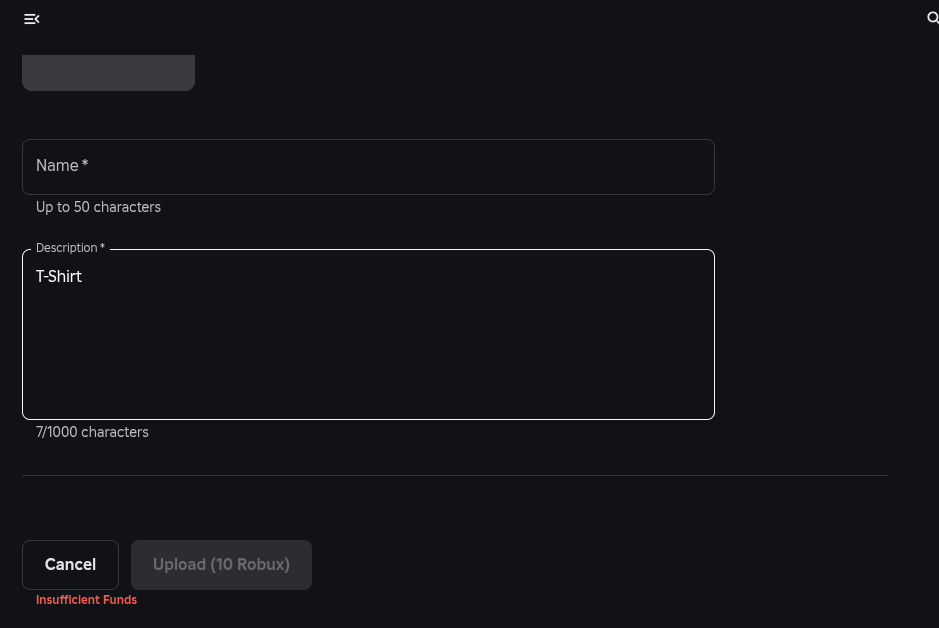
Task: Click the Name placeholder label
Action: [x=57, y=166]
